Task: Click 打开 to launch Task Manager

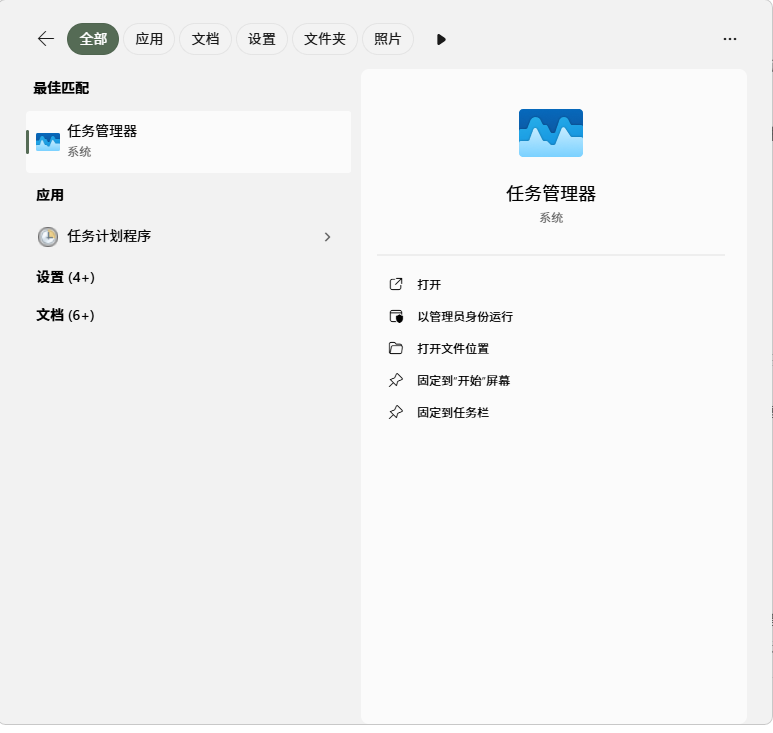Action: pyautogui.click(x=429, y=285)
